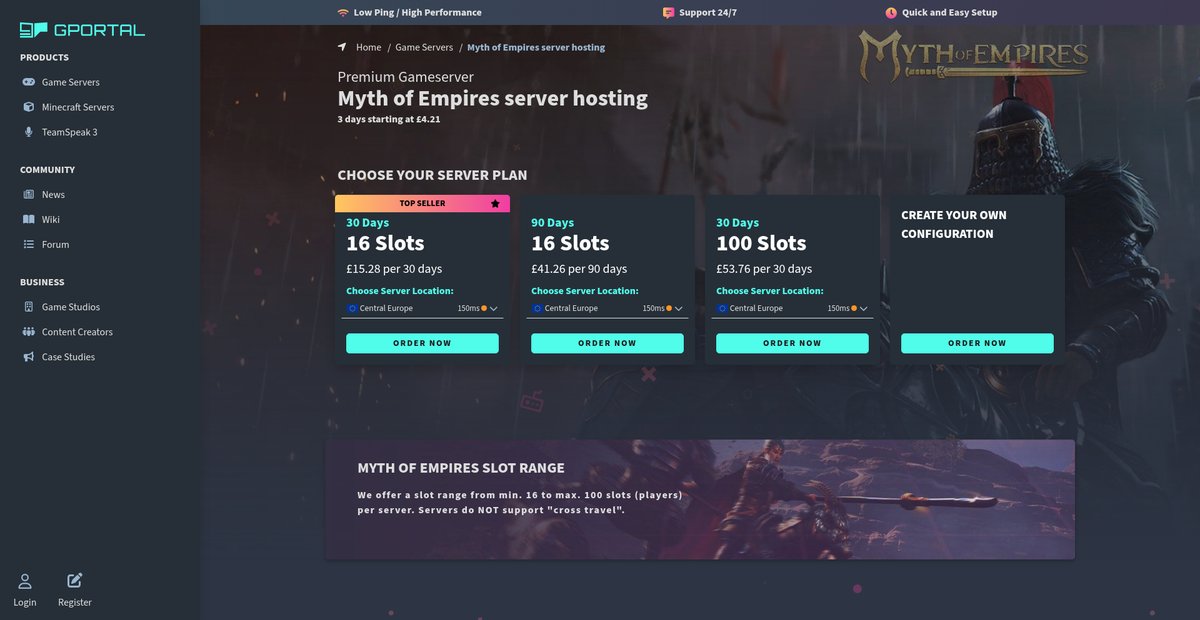The width and height of the screenshot is (1200, 620).
Task: Open location dropdown for 30 Days 16 Slots
Action: pyautogui.click(x=422, y=308)
